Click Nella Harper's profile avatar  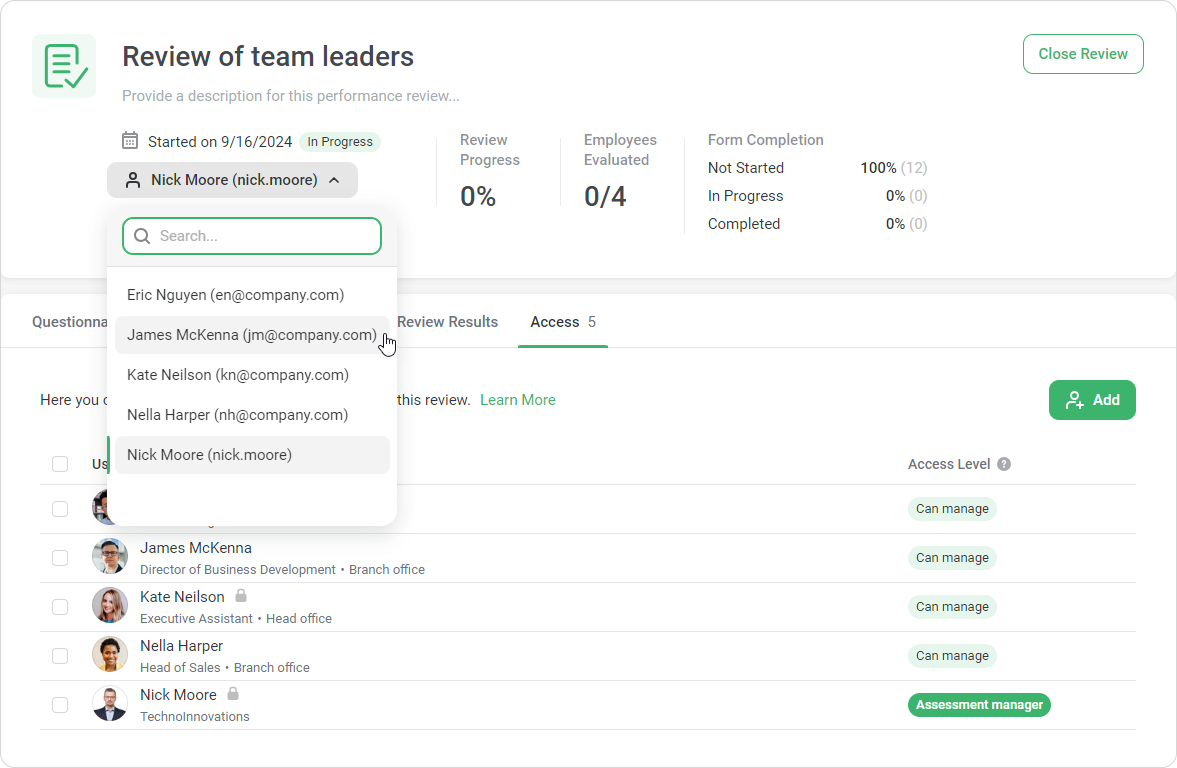pyautogui.click(x=110, y=655)
